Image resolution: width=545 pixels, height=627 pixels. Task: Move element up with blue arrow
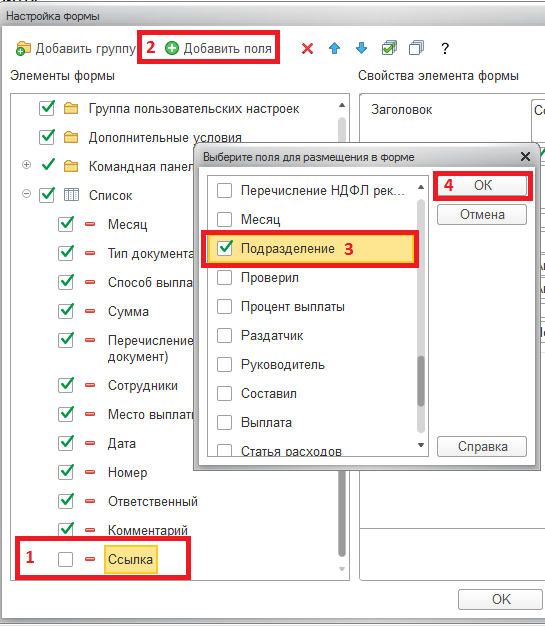334,48
